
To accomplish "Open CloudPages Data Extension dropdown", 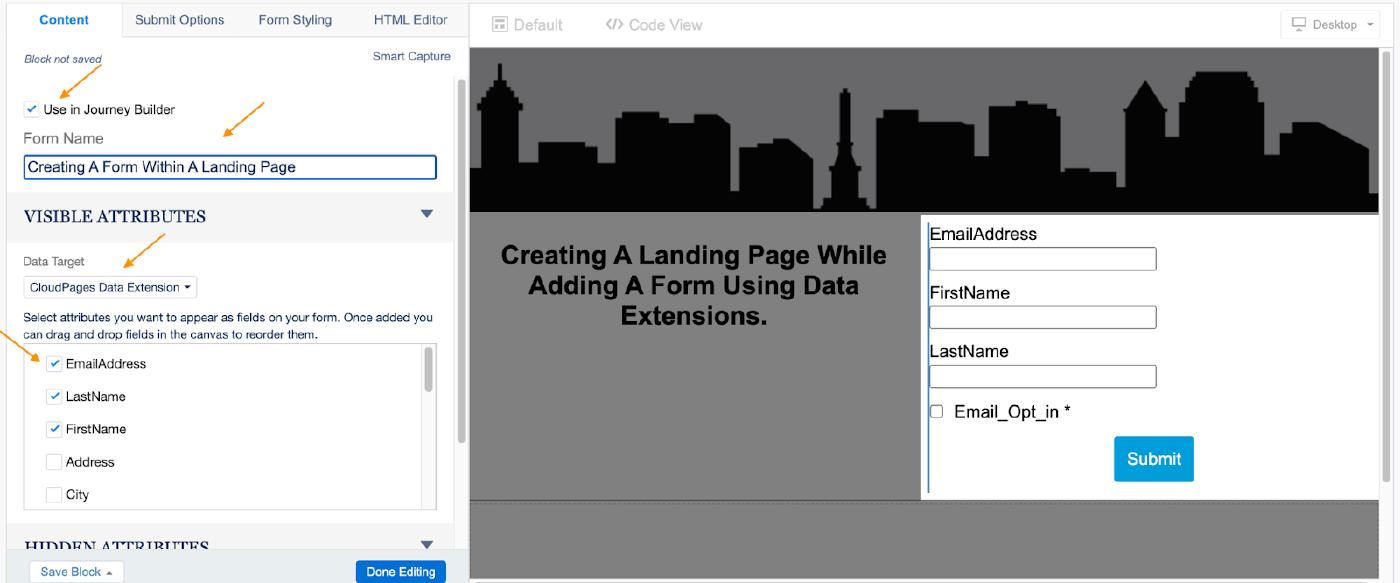I will tap(110, 288).
